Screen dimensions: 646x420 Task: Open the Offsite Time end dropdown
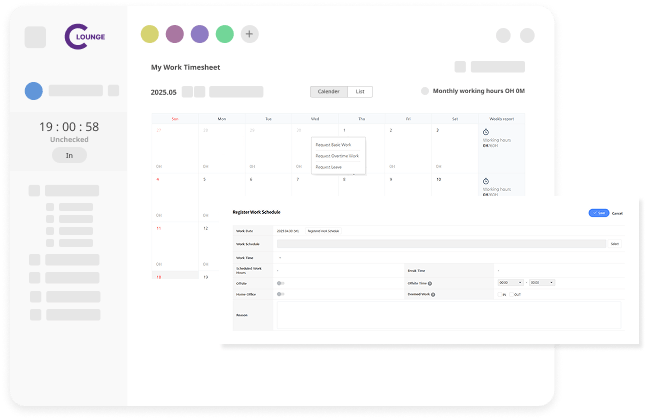click(542, 282)
